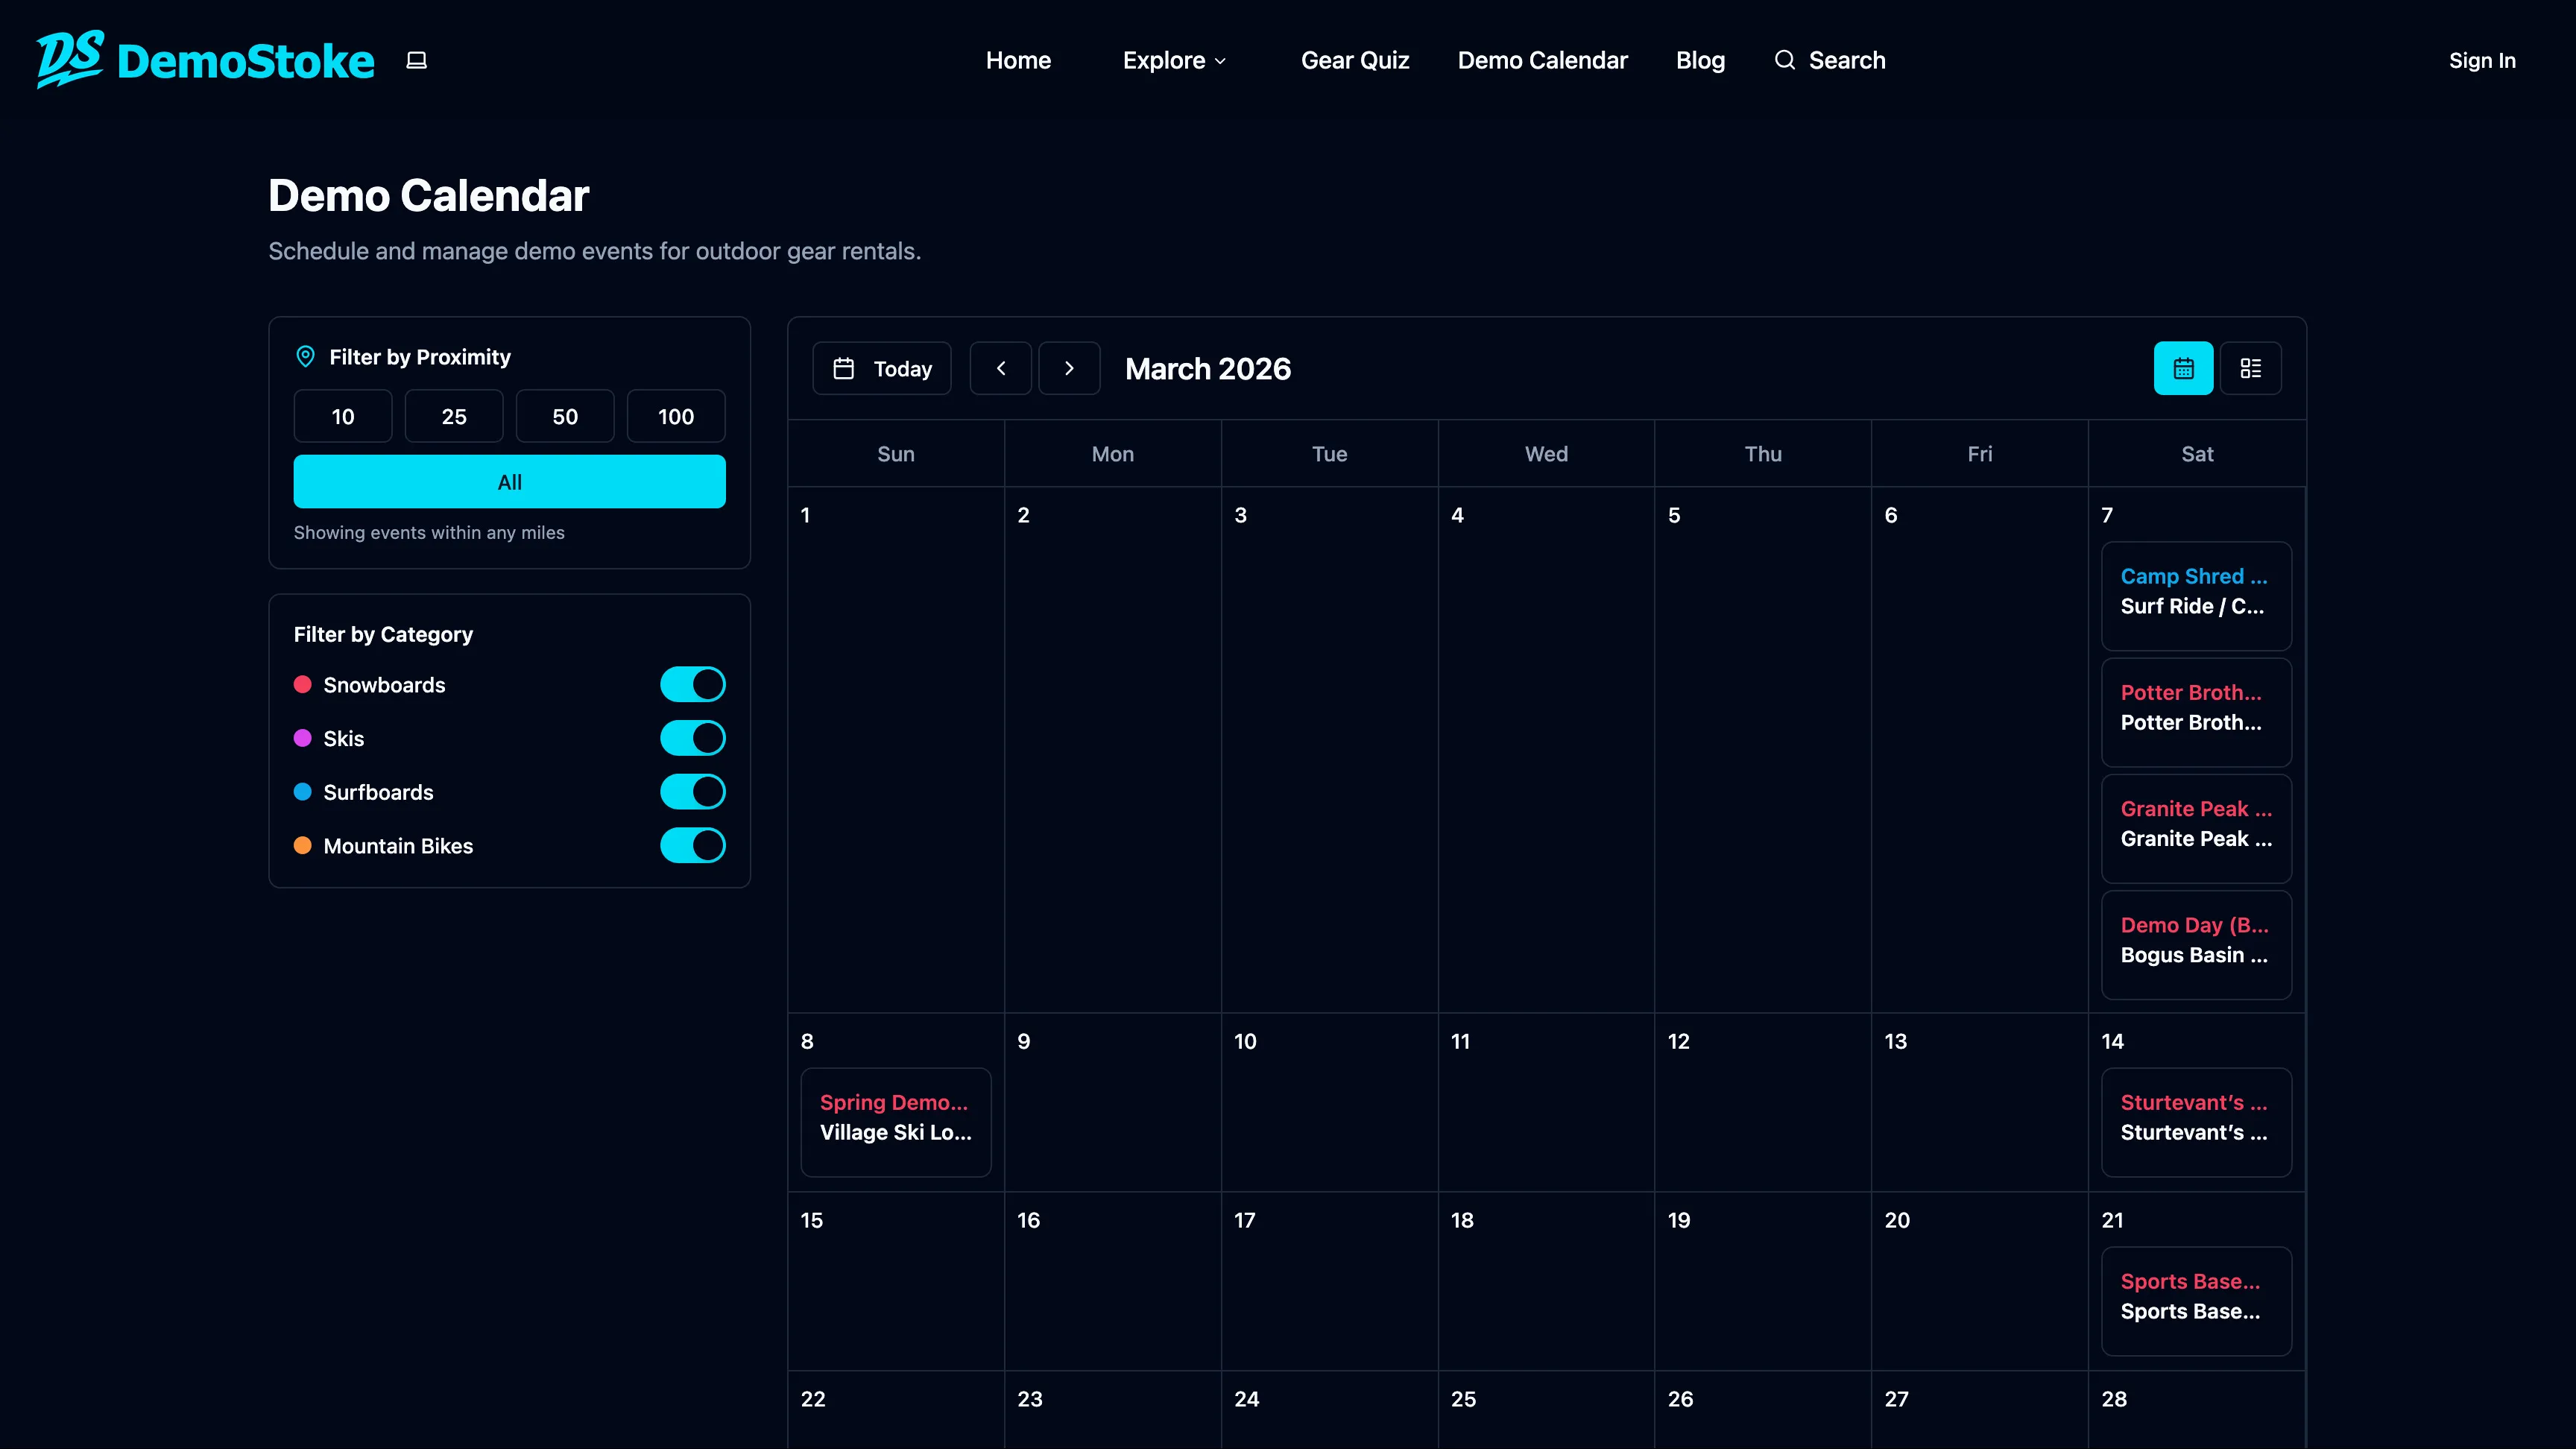The width and height of the screenshot is (2576, 1449).
Task: Switch calendar to list view
Action: tap(2251, 368)
